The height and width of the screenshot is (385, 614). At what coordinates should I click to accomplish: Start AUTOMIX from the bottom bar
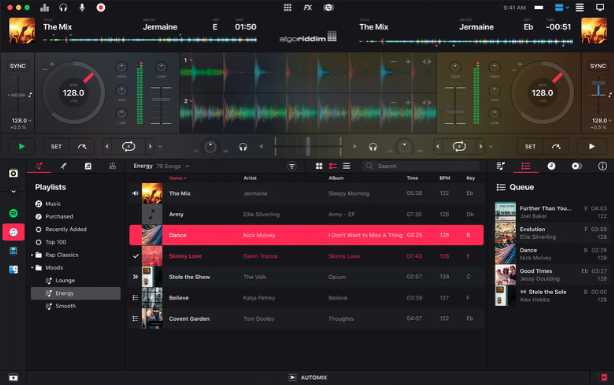308,378
